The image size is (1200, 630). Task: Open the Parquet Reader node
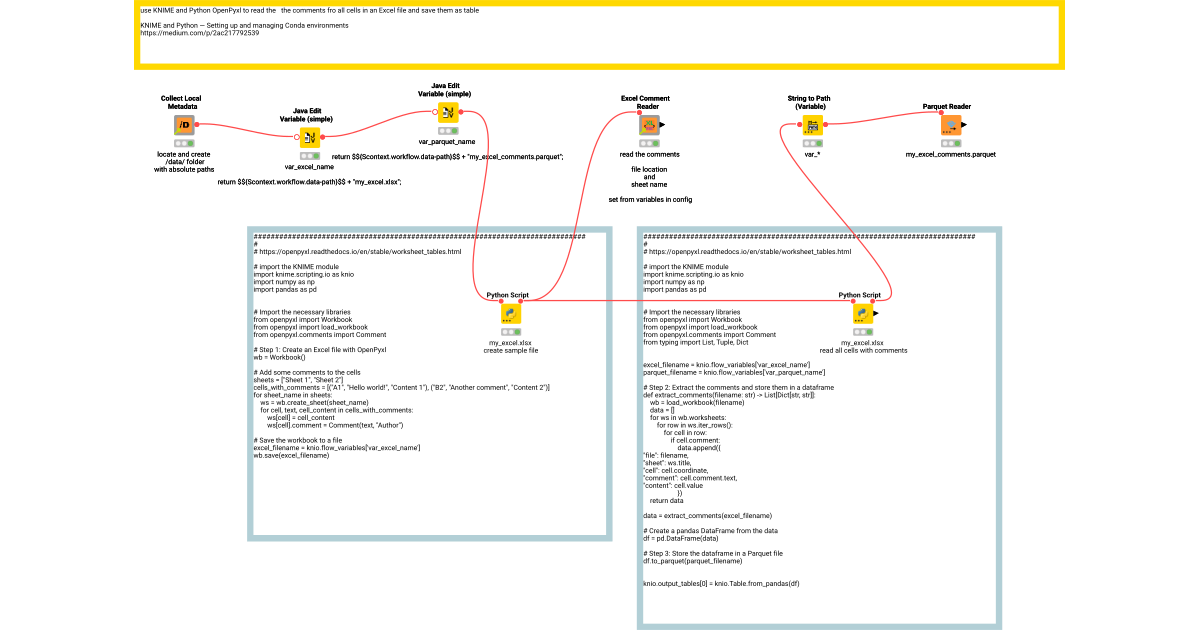(x=949, y=125)
